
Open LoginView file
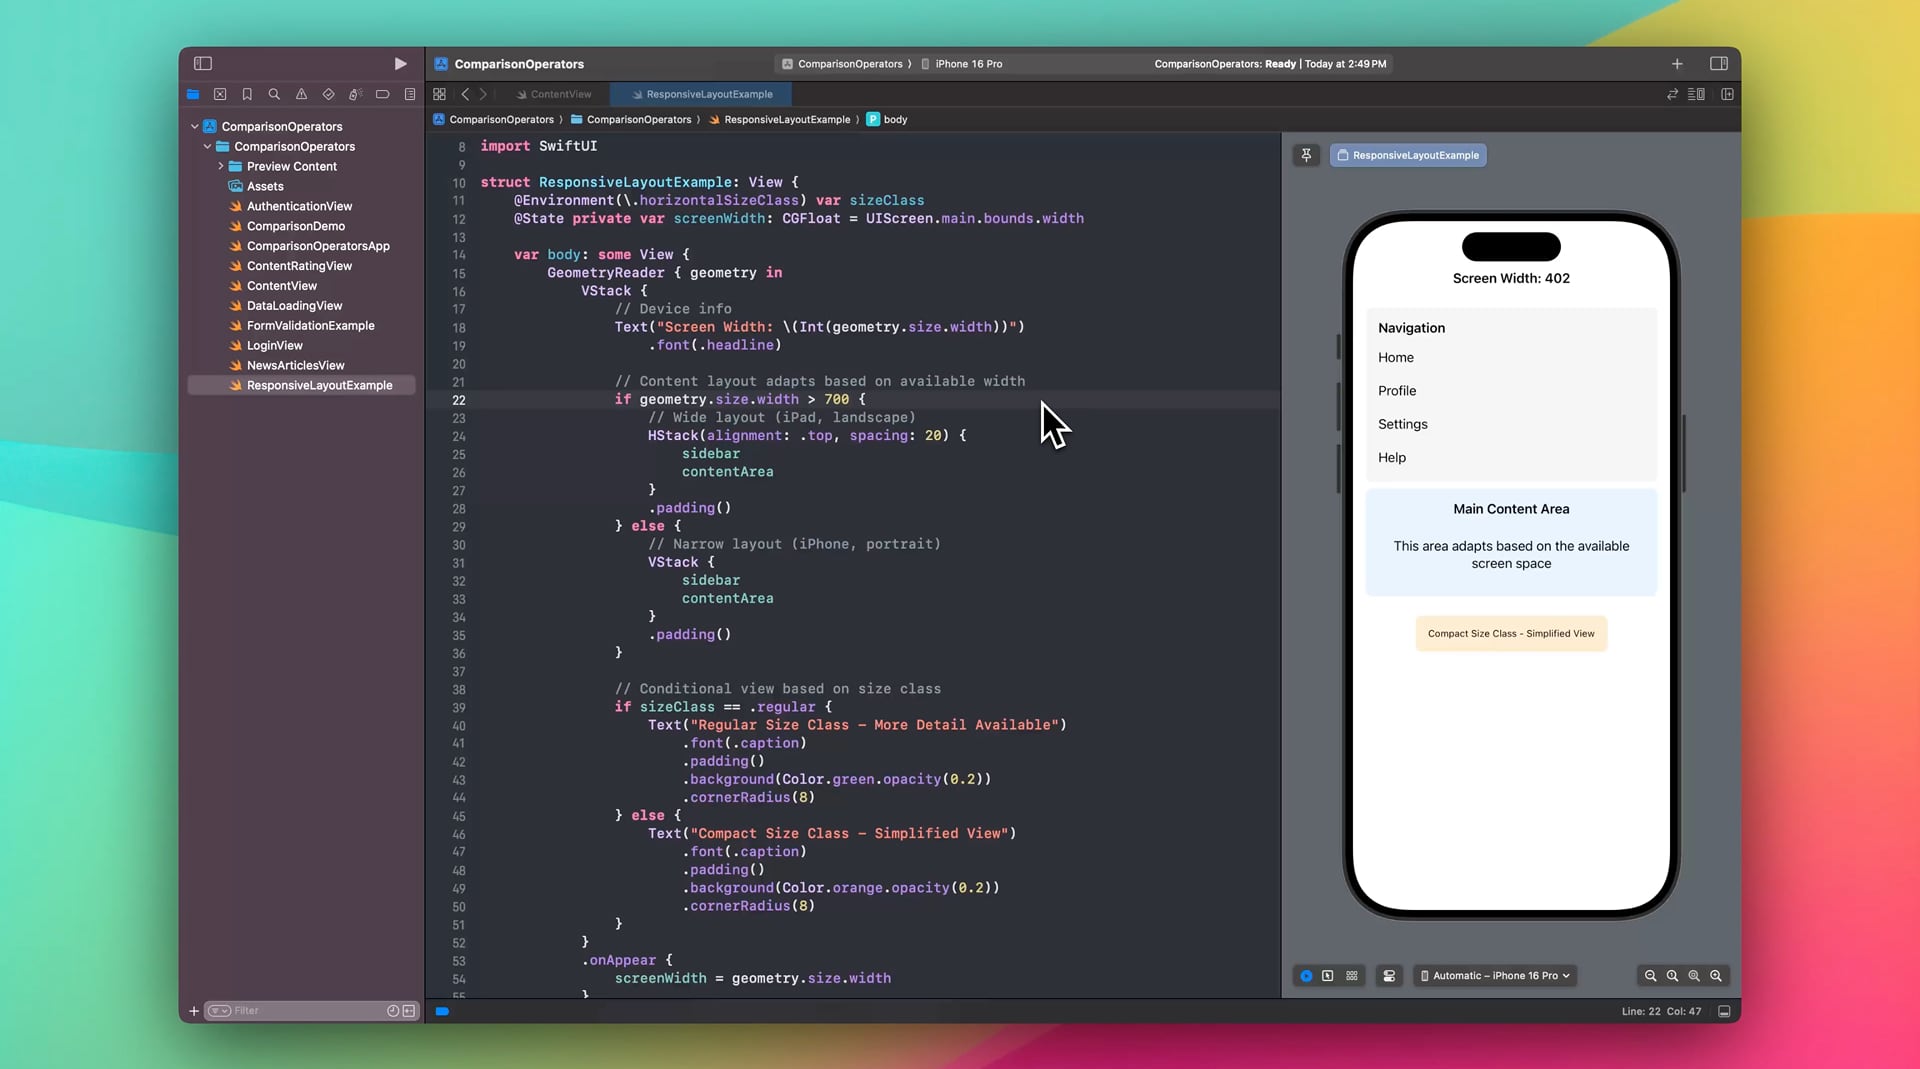(275, 346)
